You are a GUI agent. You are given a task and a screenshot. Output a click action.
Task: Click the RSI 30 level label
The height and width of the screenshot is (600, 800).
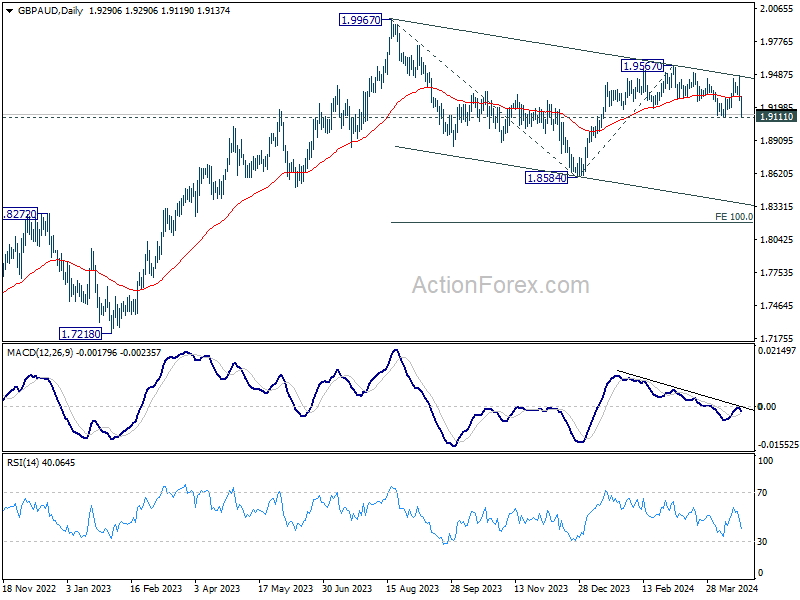tap(762, 542)
